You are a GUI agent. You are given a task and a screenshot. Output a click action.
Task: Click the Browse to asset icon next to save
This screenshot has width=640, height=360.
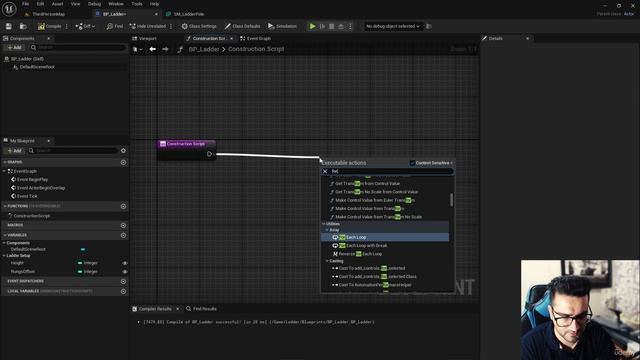(x=23, y=26)
